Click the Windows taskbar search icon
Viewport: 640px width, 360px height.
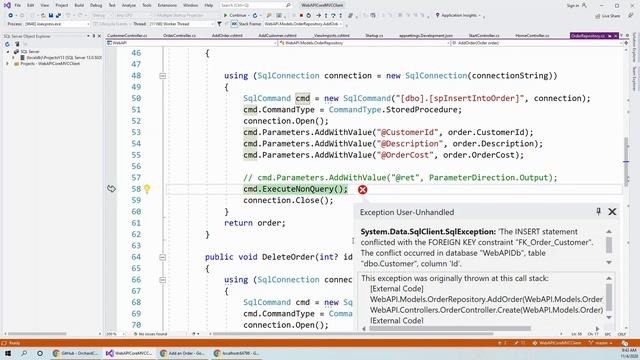pos(24,353)
